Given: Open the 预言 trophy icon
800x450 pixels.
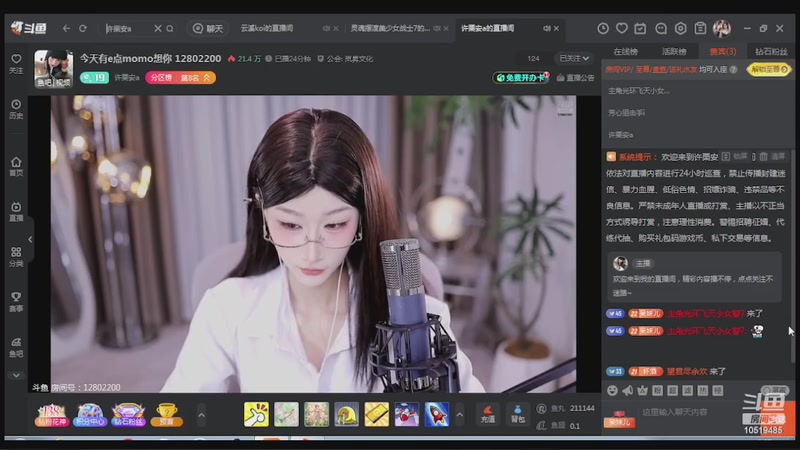Looking at the screenshot, I should (166, 415).
